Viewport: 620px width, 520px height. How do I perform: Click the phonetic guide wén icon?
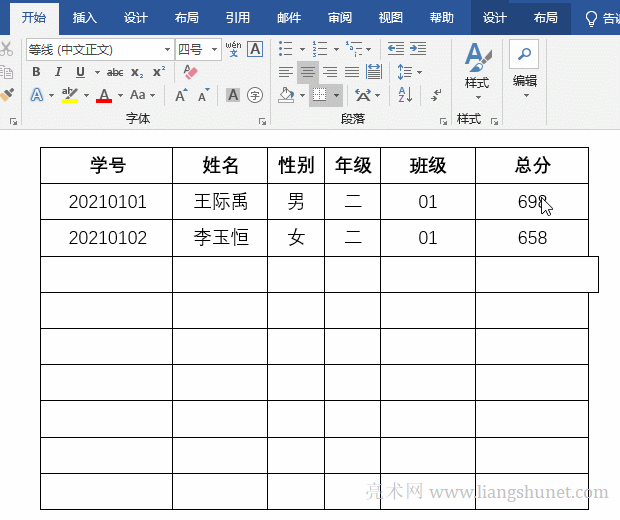(x=233, y=48)
